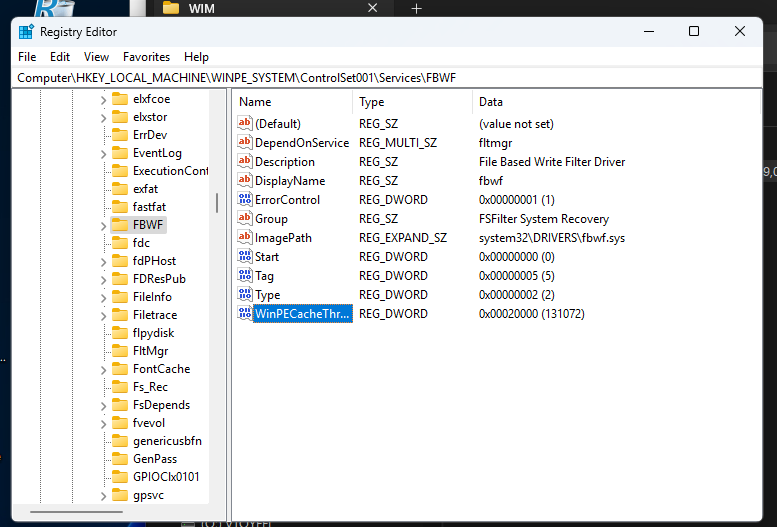Screen dimensions: 777x527
Task: Click data 'File Based Write Filter Driver'
Action: (552, 162)
